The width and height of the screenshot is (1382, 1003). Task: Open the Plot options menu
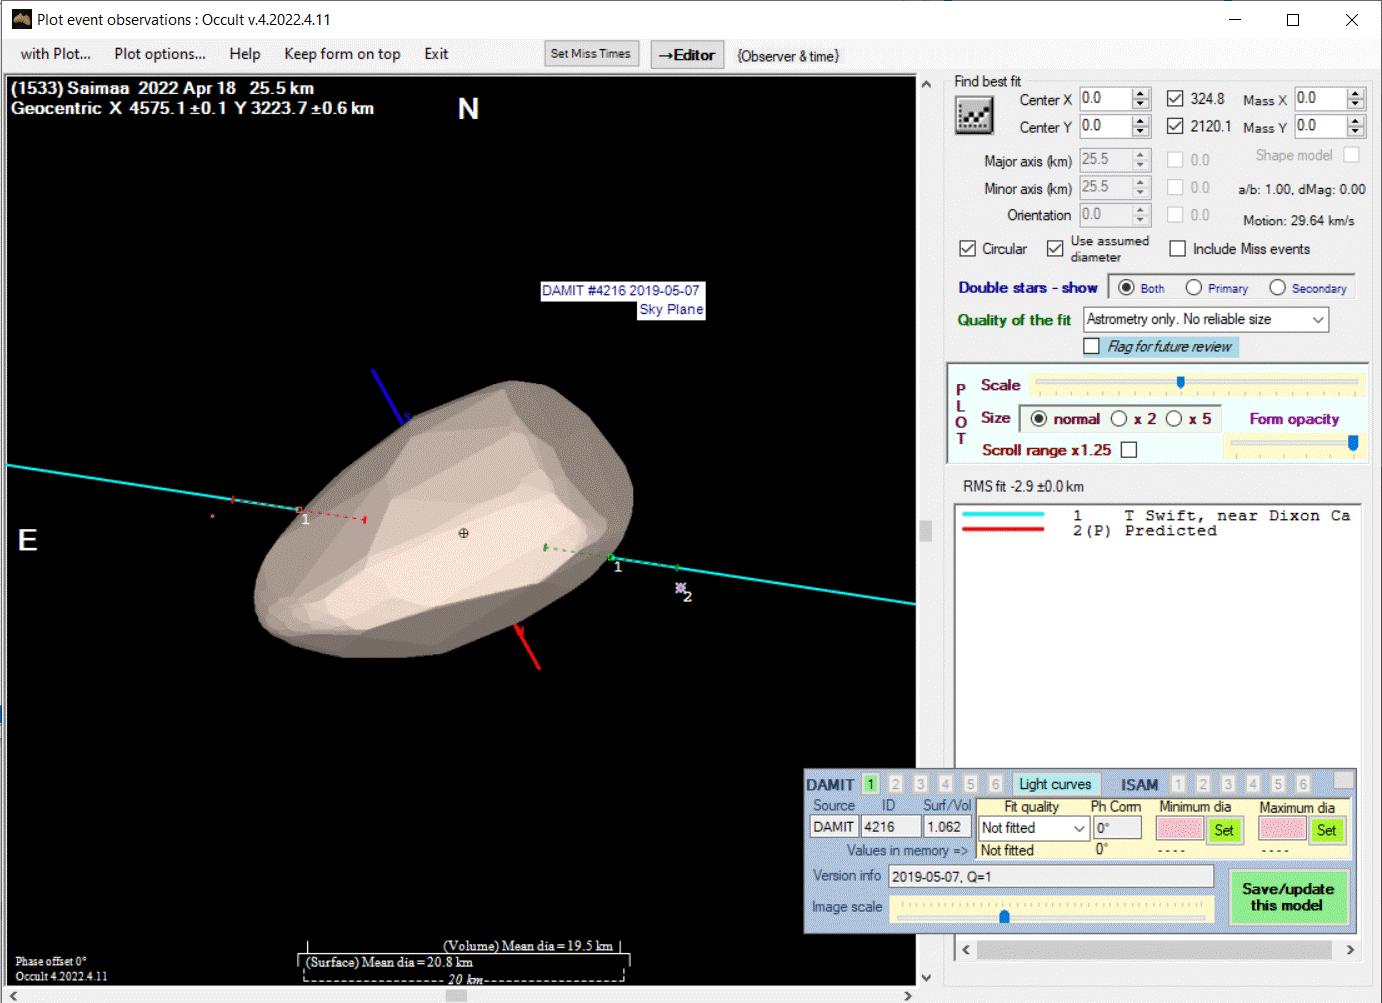[x=160, y=54]
